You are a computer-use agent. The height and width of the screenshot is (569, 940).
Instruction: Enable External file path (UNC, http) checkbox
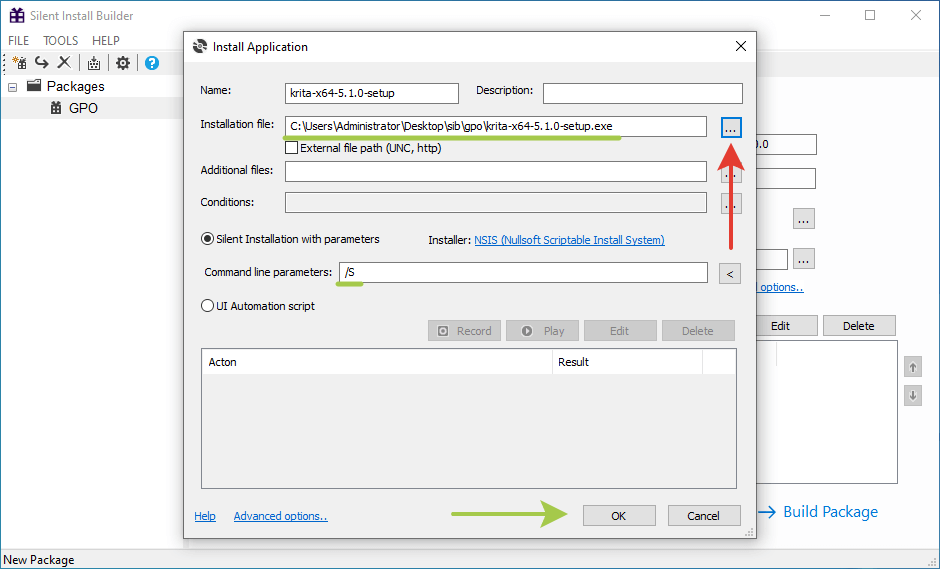pyautogui.click(x=291, y=147)
